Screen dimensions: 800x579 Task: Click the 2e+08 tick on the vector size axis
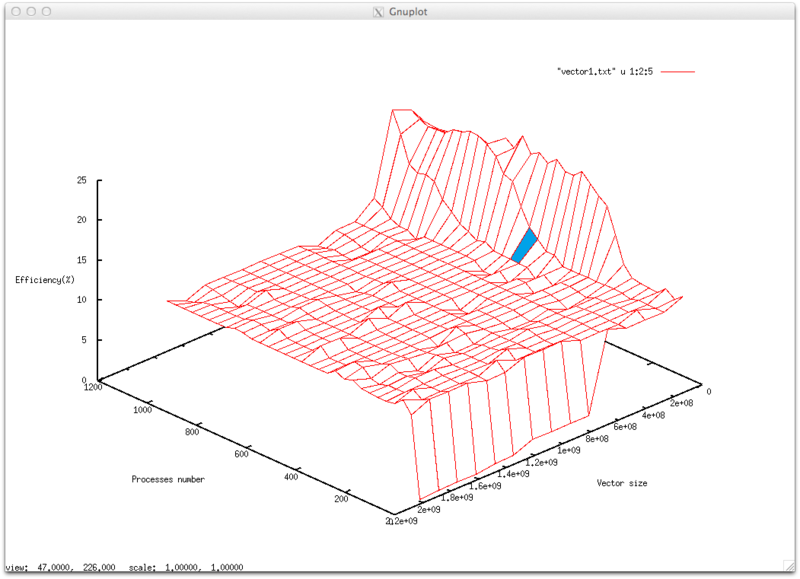tap(682, 403)
